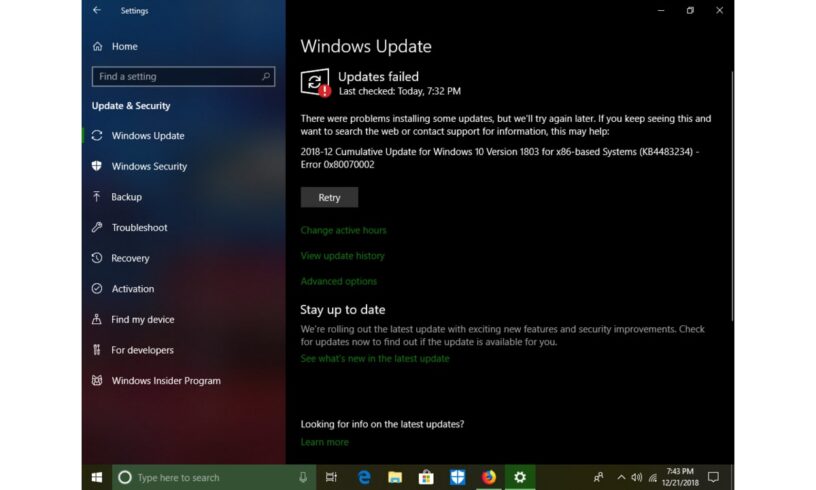Screen dimensions: 816x490
Task: Open the network Wi-Fi icon in tray
Action: coord(653,478)
